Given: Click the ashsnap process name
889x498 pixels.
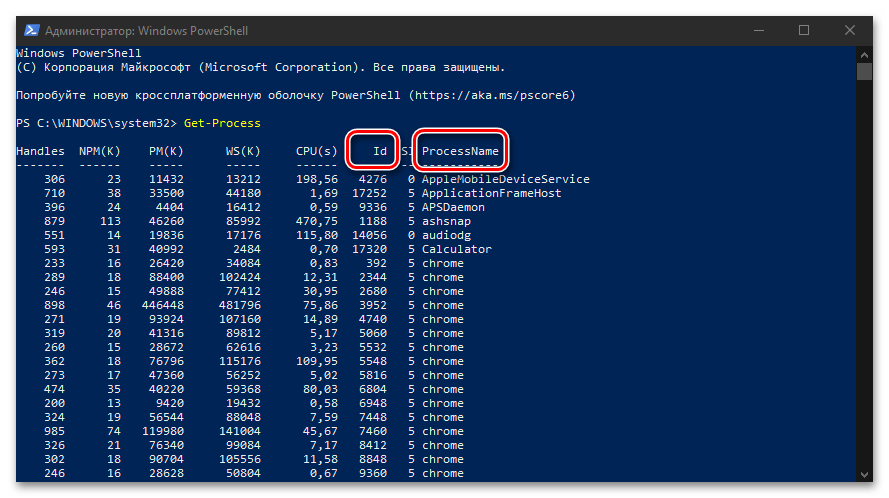Looking at the screenshot, I should tap(446, 221).
